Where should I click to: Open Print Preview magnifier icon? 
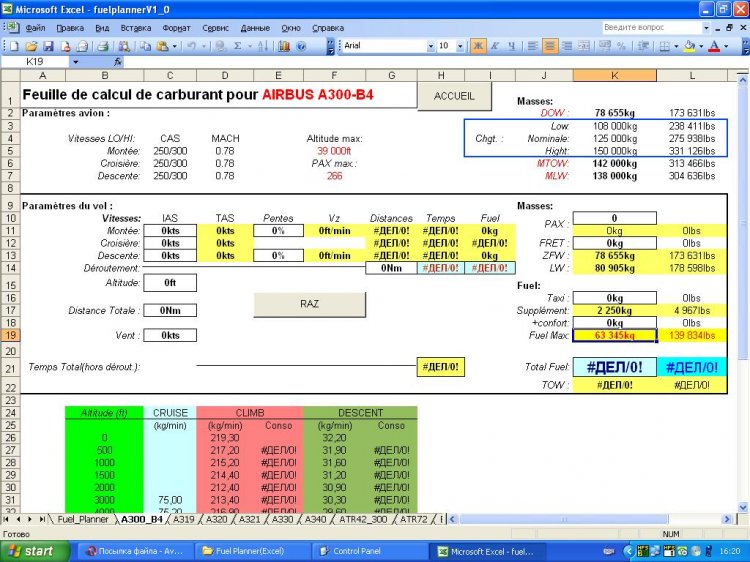tap(124, 46)
